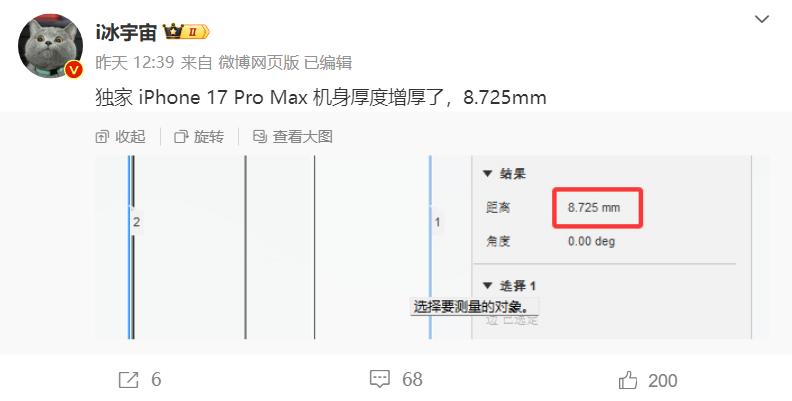The image size is (792, 401).
Task: Collapse the 选择 1 section triangle
Action: coord(487,286)
